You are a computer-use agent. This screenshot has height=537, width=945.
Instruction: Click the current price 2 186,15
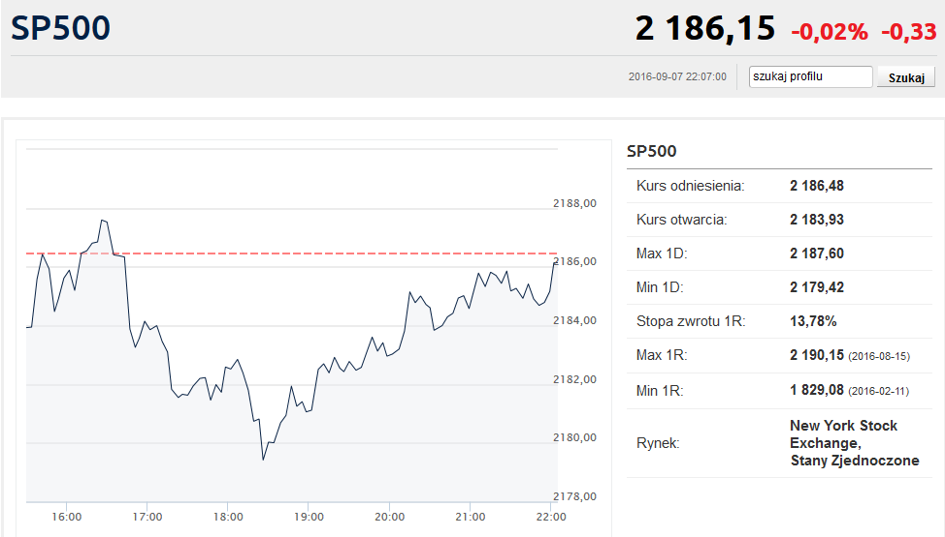pyautogui.click(x=705, y=29)
